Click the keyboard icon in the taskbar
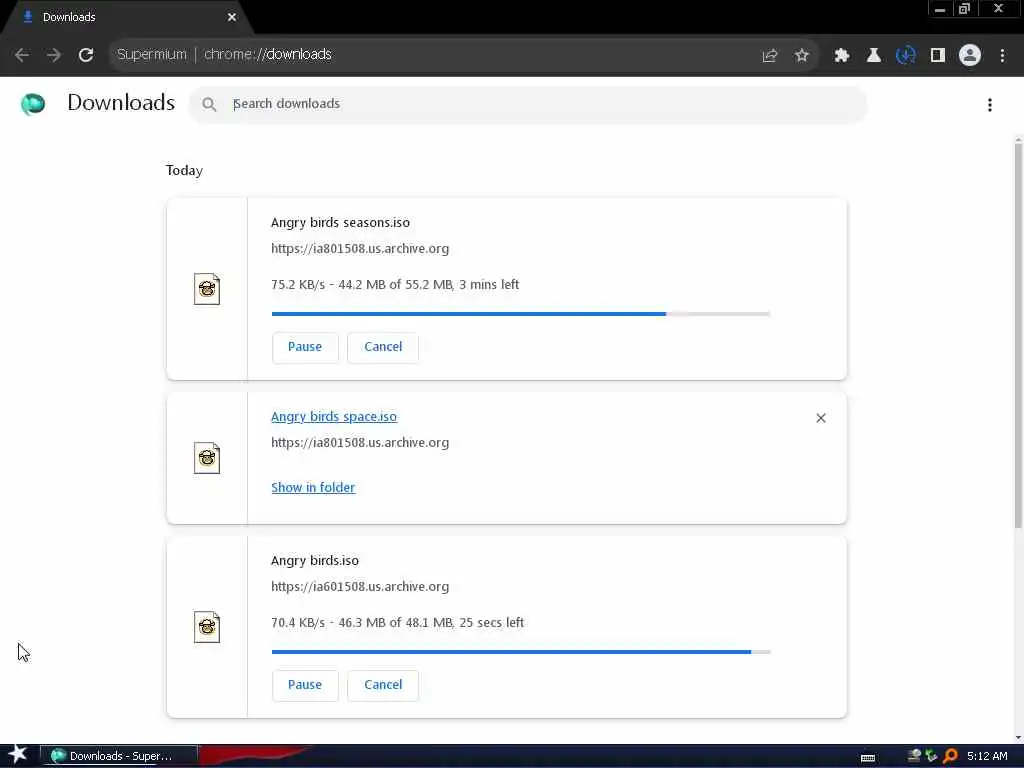 868,758
